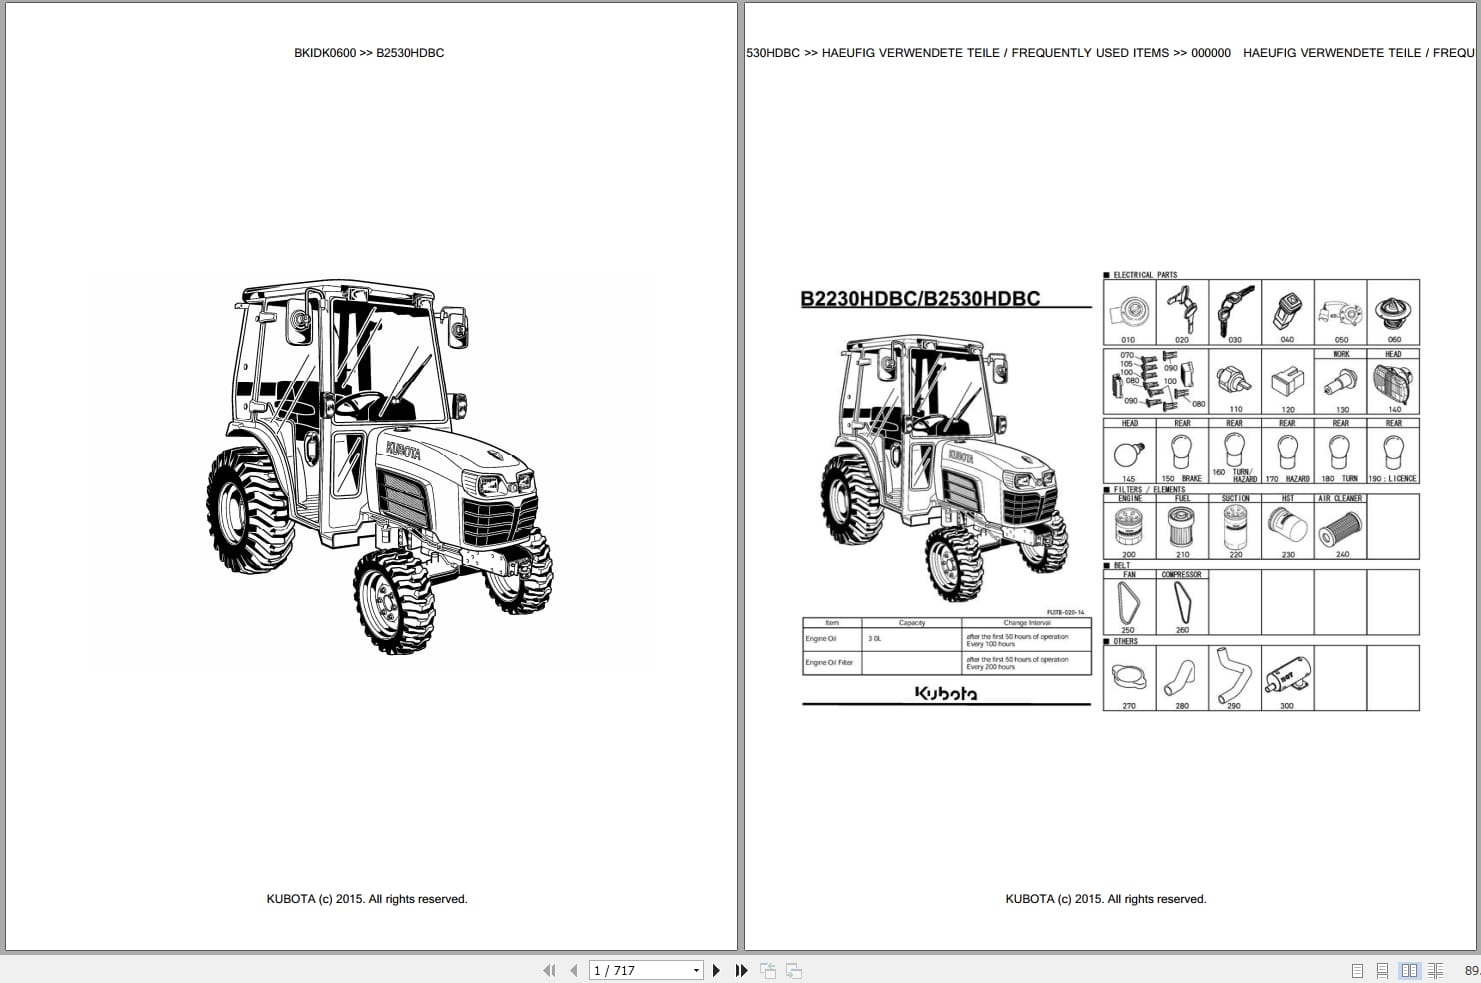1481x983 pixels.
Task: Go to the previous page
Action: click(x=574, y=970)
